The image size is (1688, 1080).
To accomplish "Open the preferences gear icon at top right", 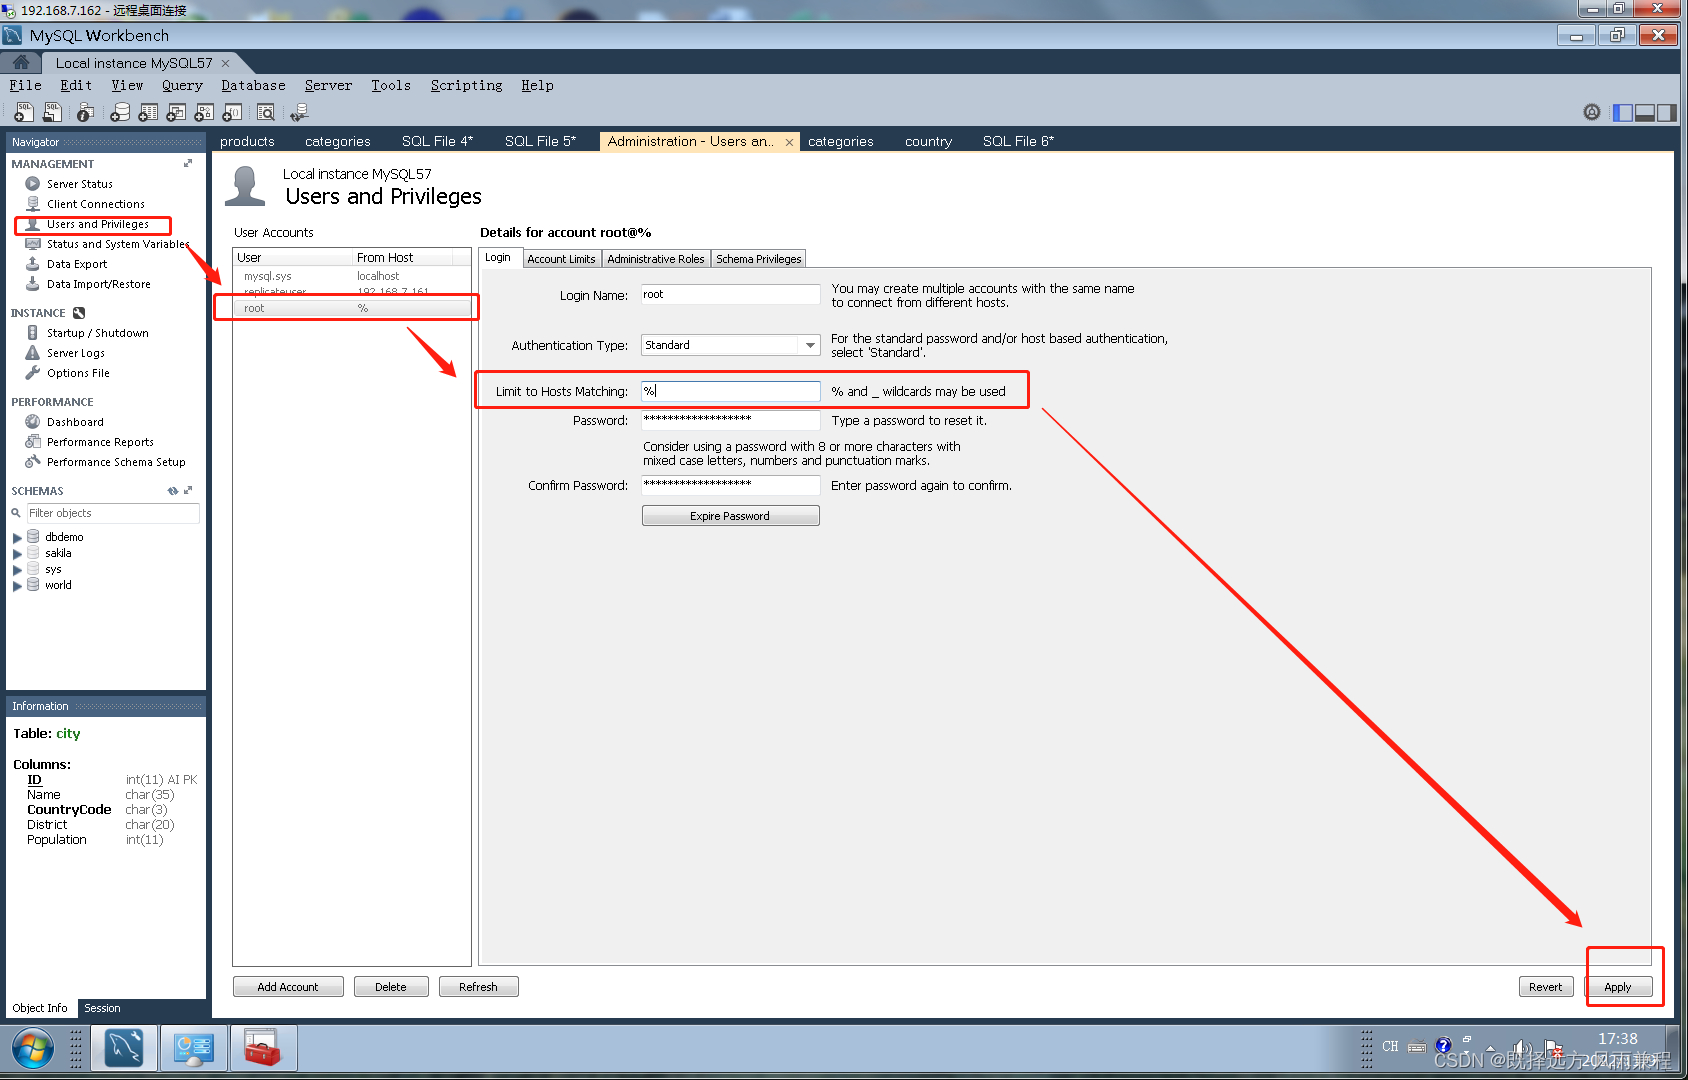I will tap(1592, 112).
